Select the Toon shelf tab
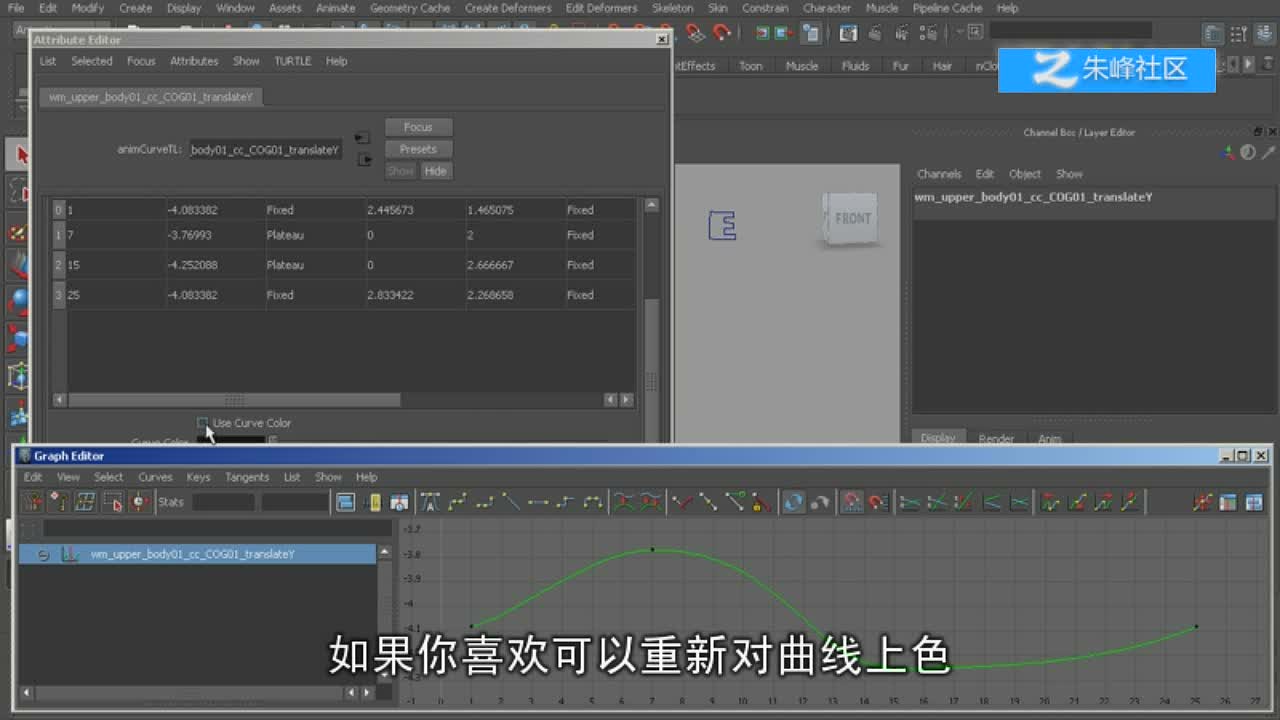The width and height of the screenshot is (1280, 720). pos(750,66)
